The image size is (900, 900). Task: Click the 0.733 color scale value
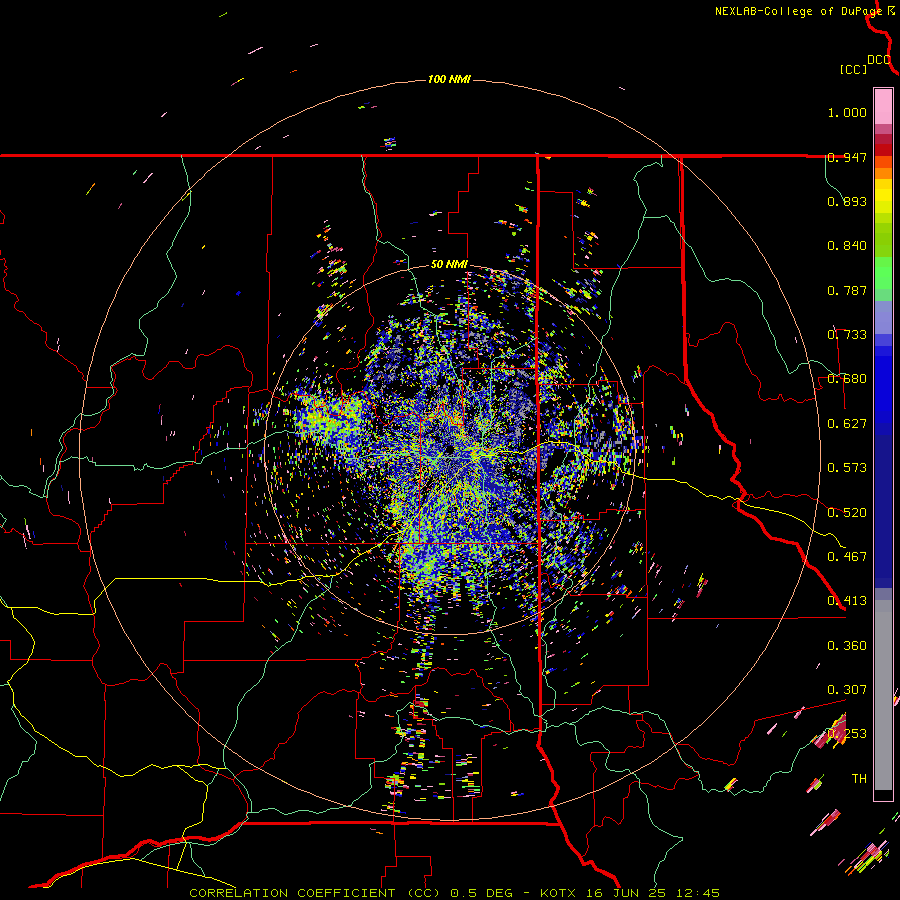(847, 335)
